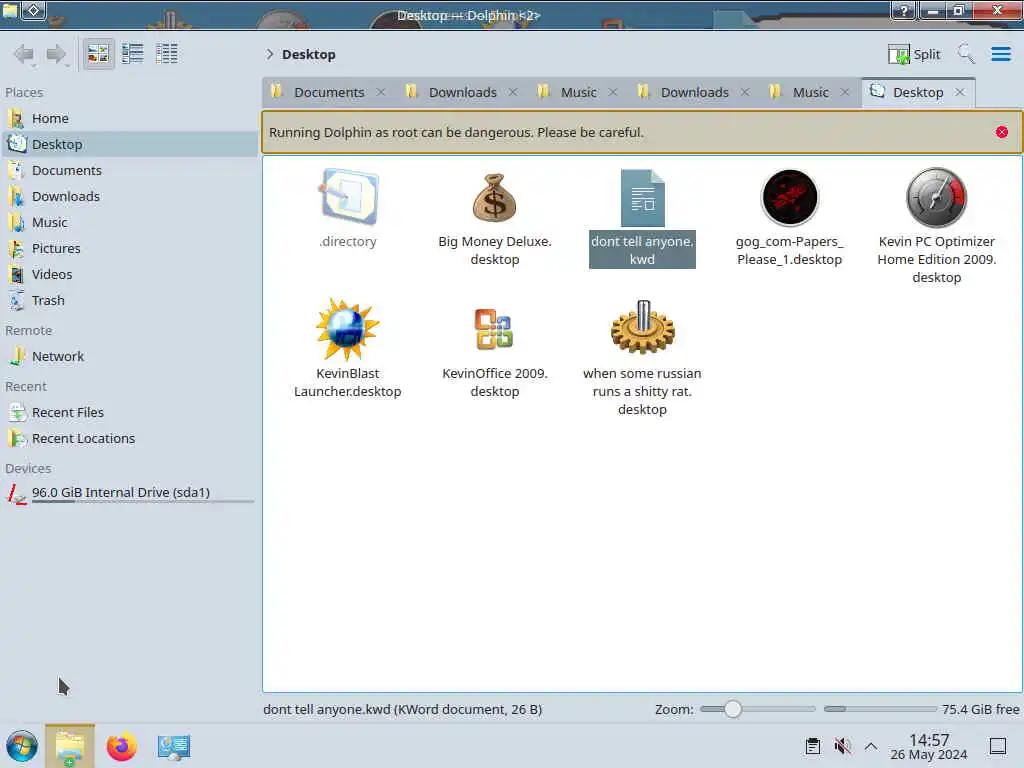The width and height of the screenshot is (1024, 768).
Task: Select dont tell anyone.kwd document icon
Action: pyautogui.click(x=642, y=198)
